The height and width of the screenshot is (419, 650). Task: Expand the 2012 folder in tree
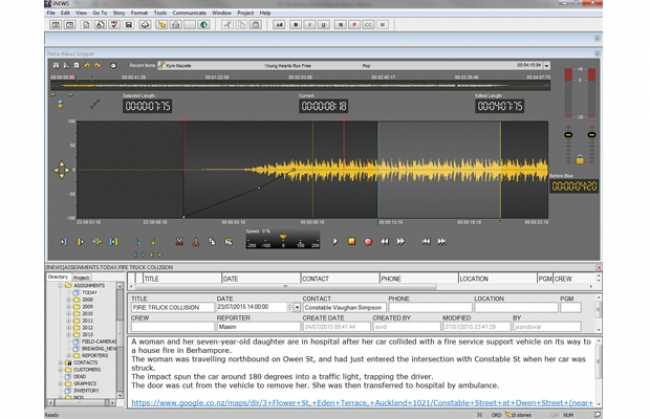click(68, 328)
